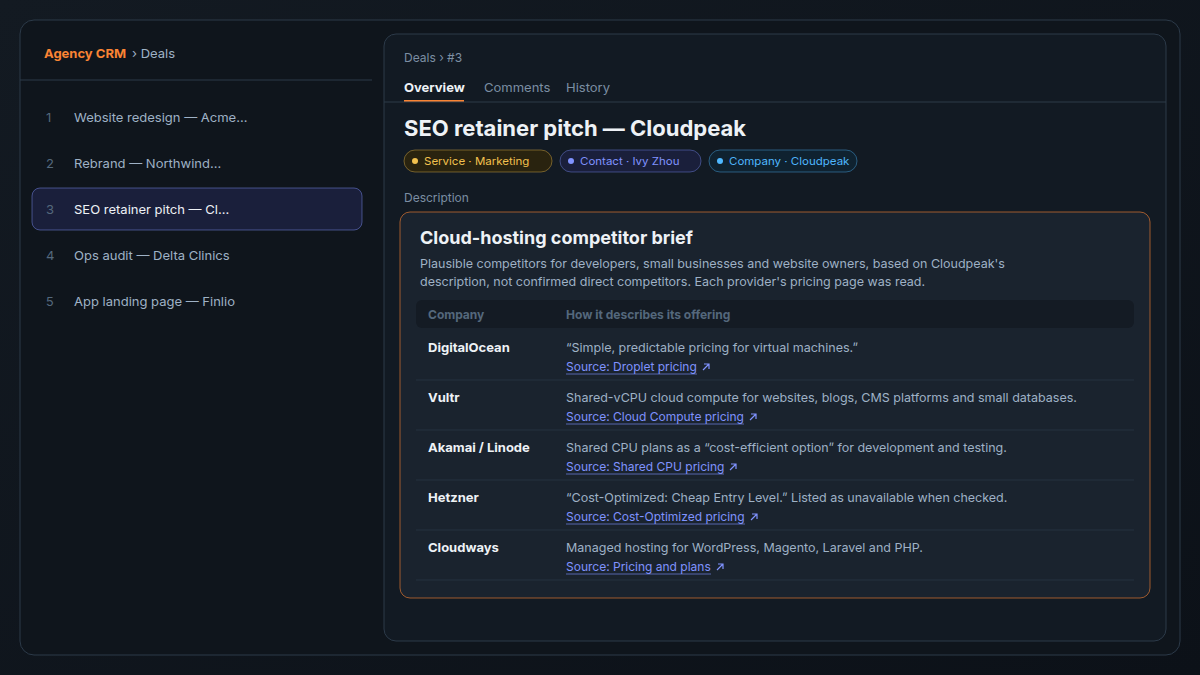Click the Deals breadcrumb in sidebar
The image size is (1200, 675).
(158, 54)
